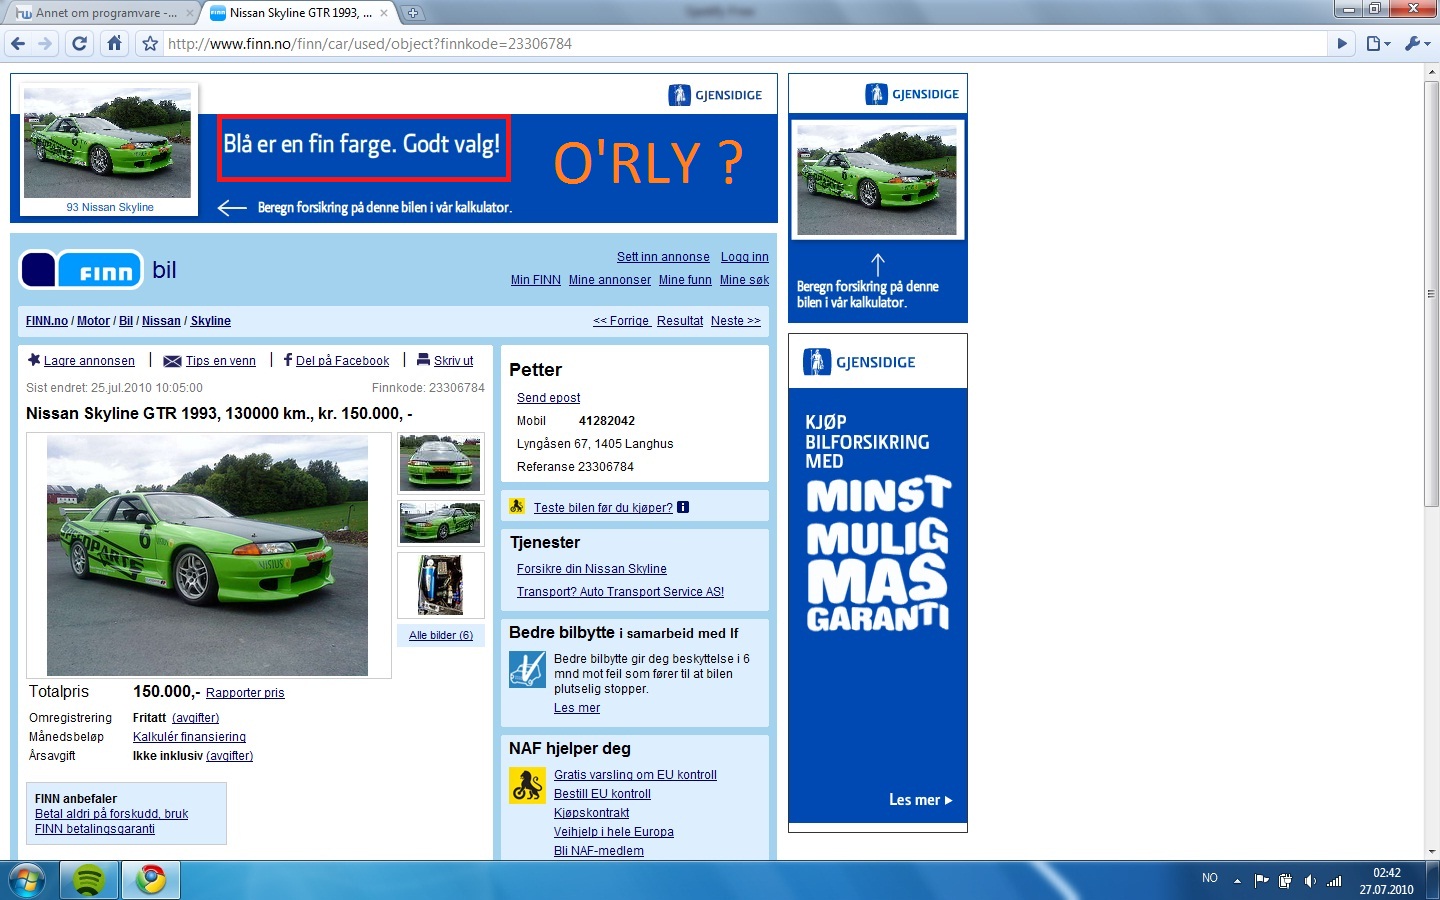
Task: Go to the Motor breadcrumb
Action: click(x=93, y=321)
